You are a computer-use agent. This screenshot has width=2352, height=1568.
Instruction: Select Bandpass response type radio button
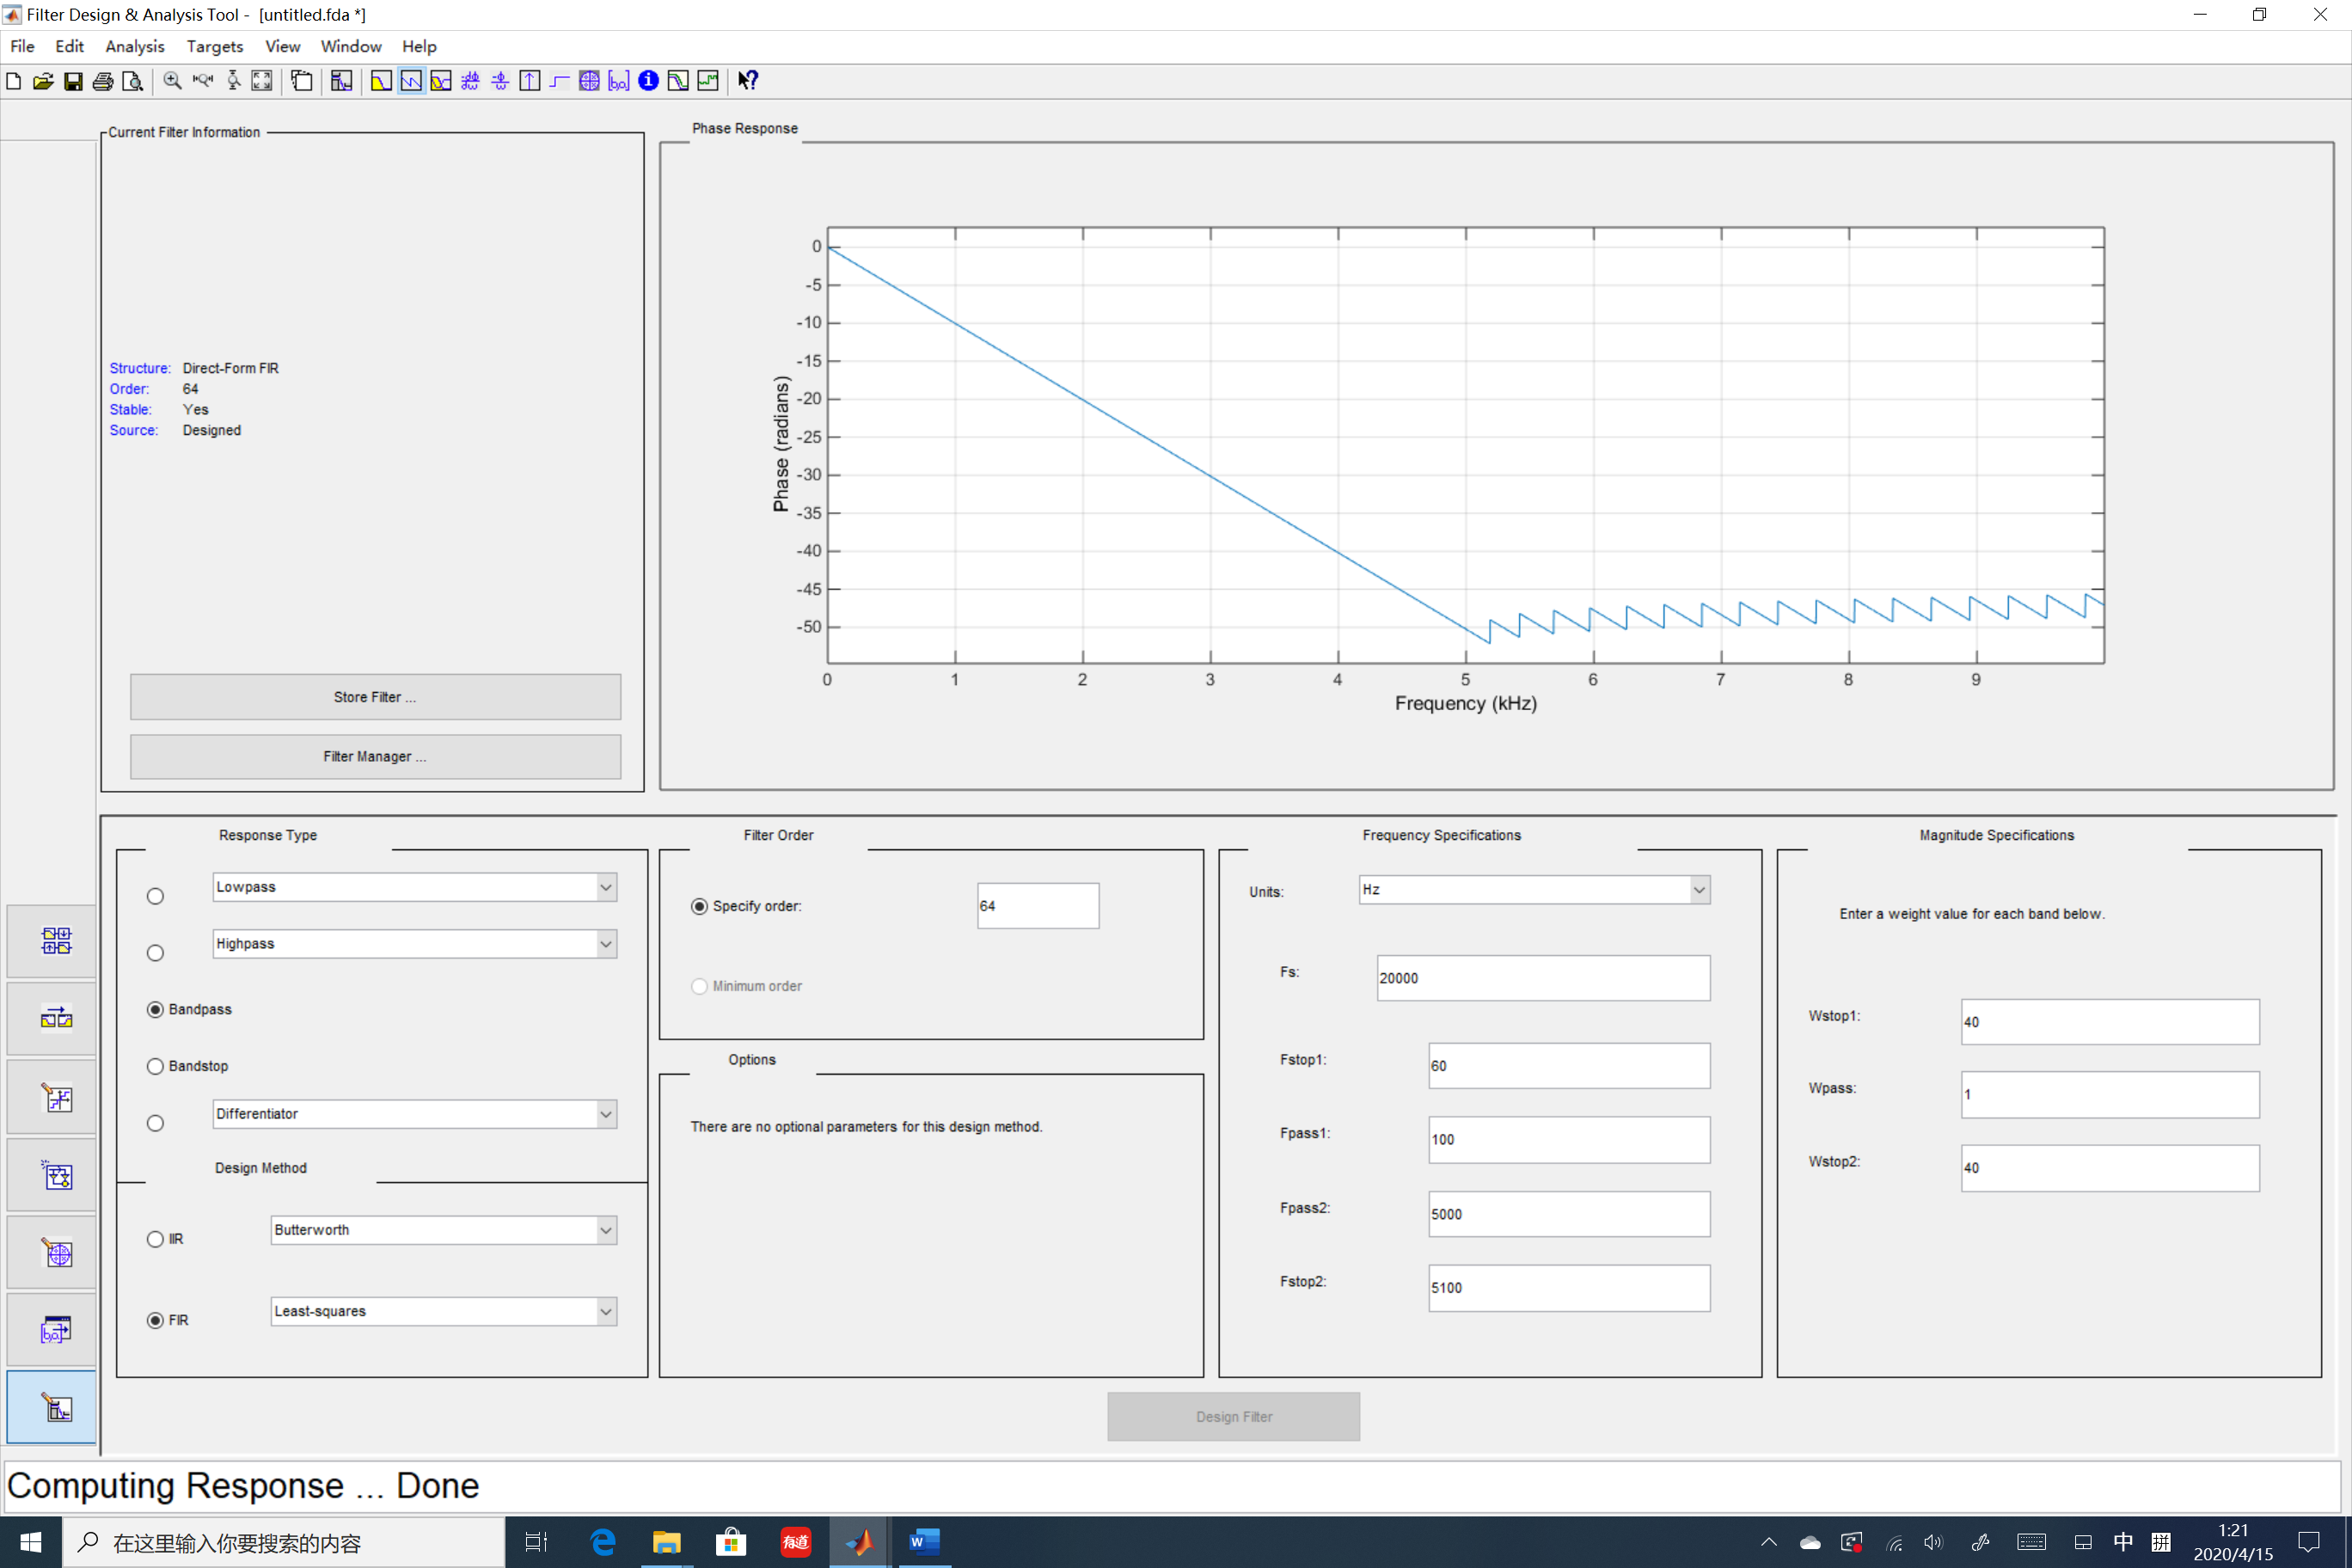(x=154, y=1008)
